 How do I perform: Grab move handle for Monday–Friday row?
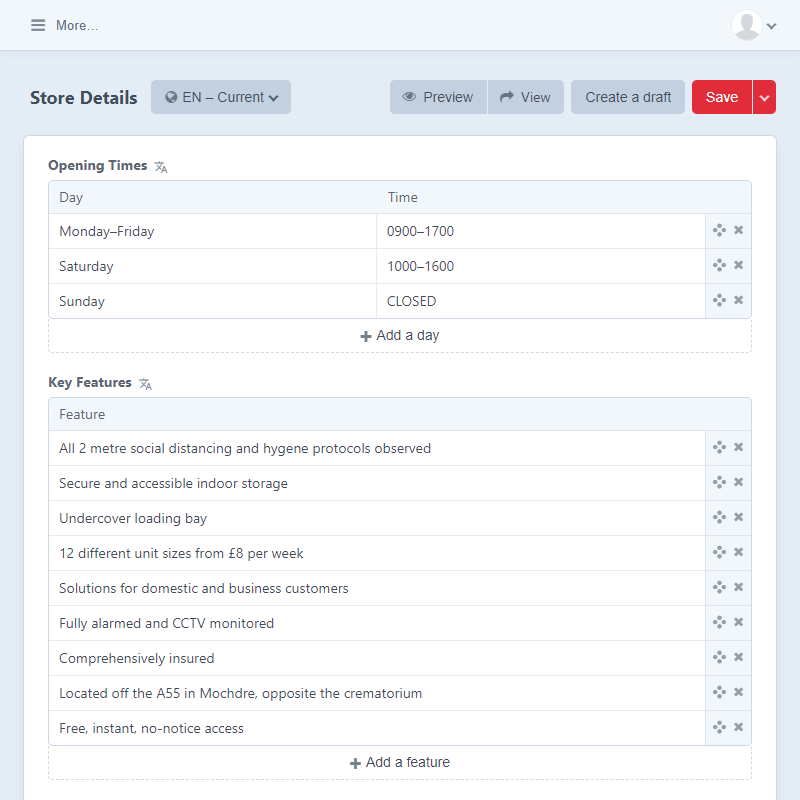[x=719, y=230]
